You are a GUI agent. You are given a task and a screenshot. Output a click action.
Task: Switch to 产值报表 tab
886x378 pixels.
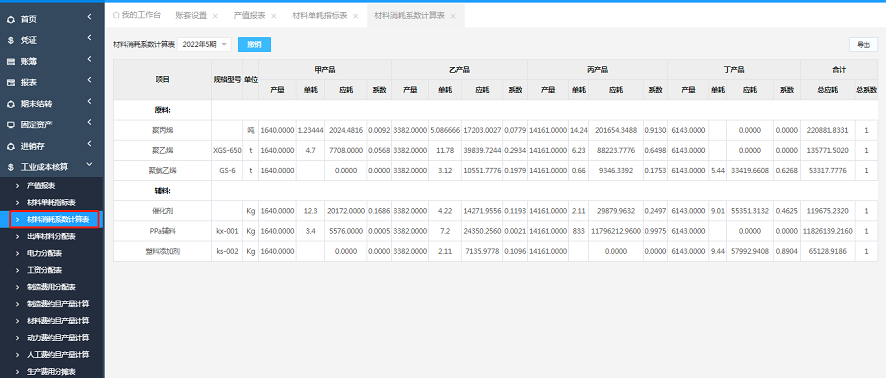tap(249, 16)
